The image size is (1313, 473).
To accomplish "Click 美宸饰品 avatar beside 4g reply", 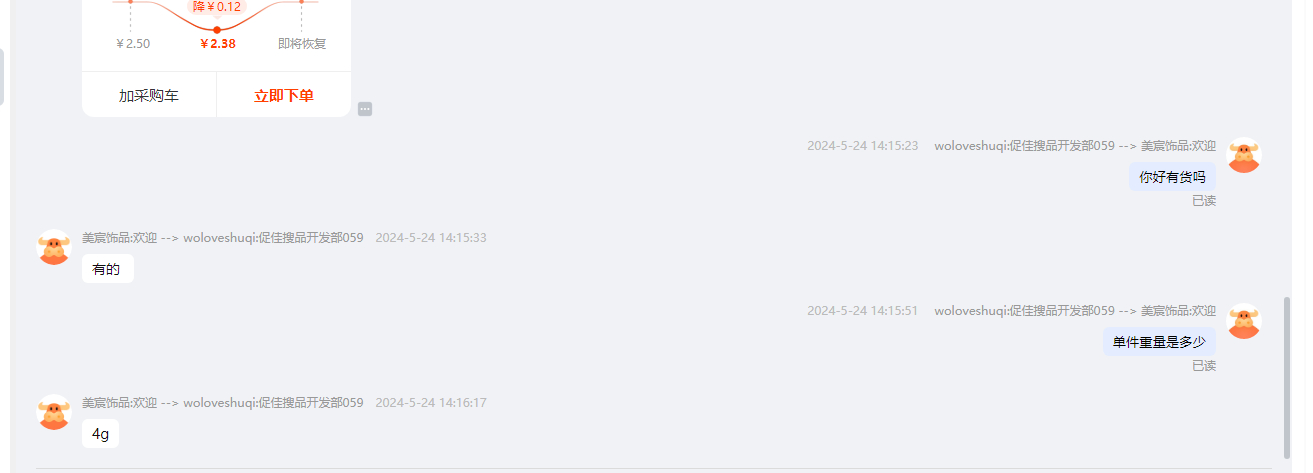I will [x=54, y=412].
